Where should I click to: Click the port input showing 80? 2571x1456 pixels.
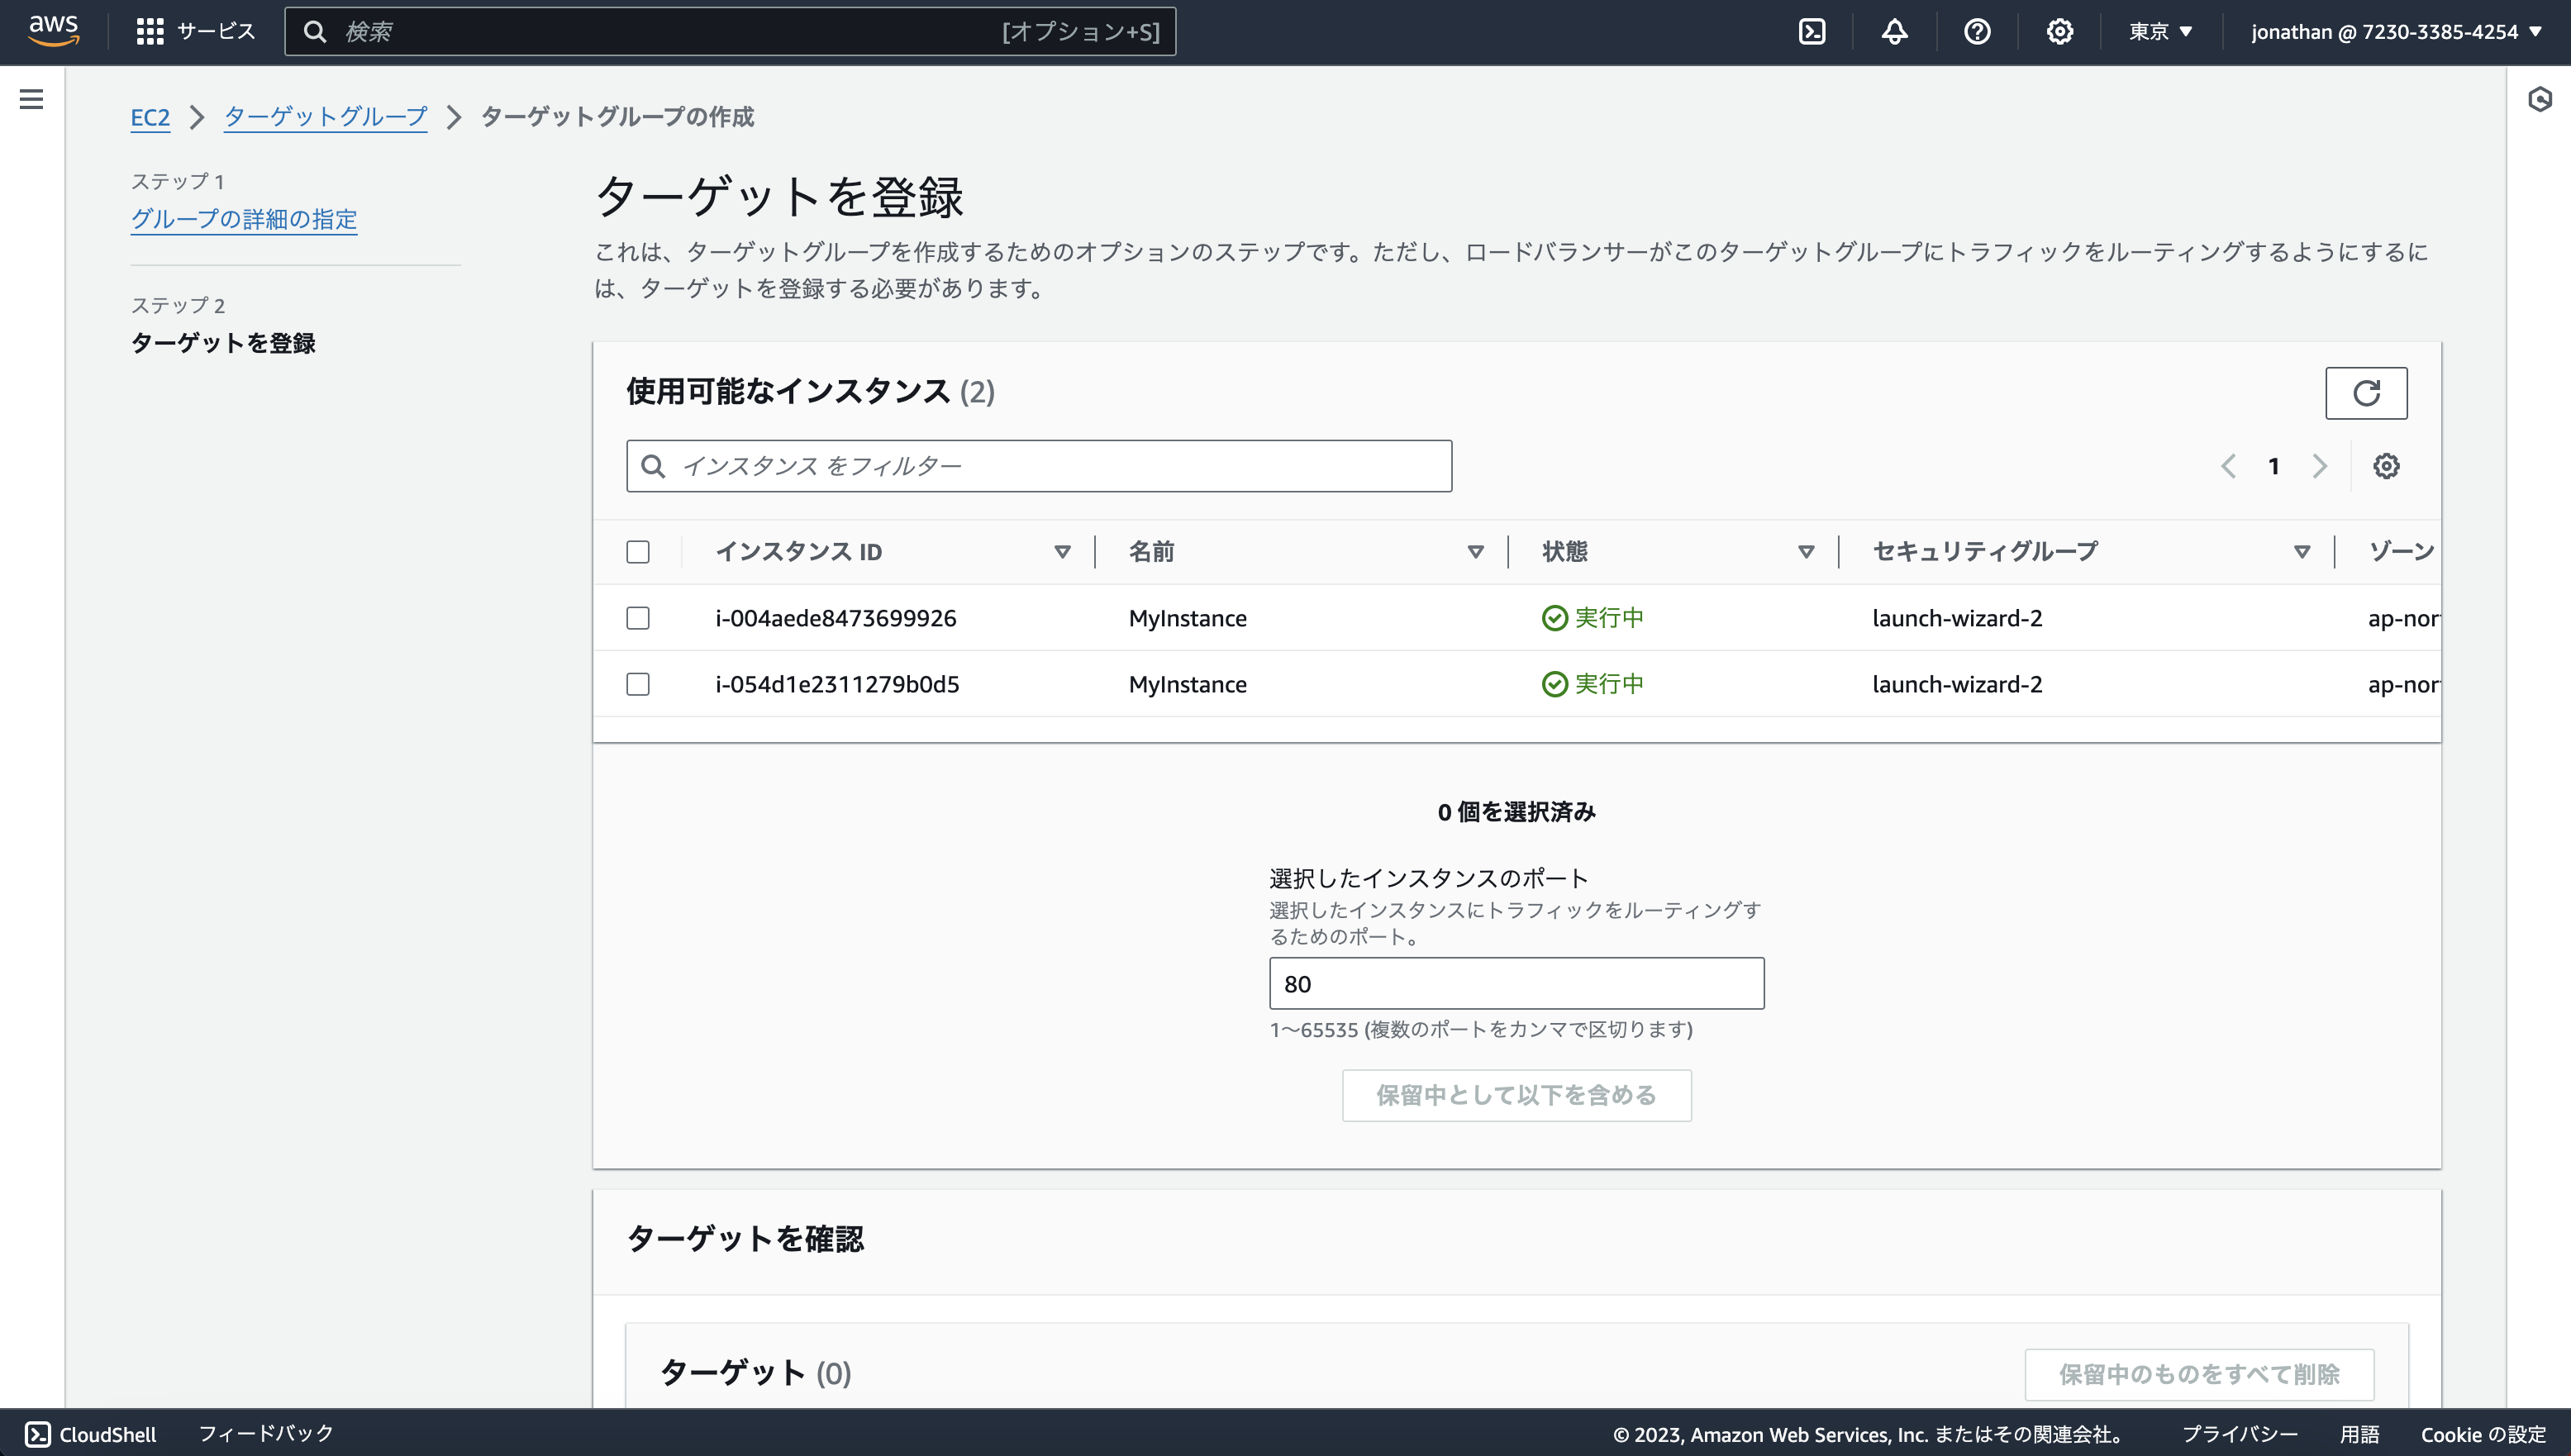[1516, 983]
